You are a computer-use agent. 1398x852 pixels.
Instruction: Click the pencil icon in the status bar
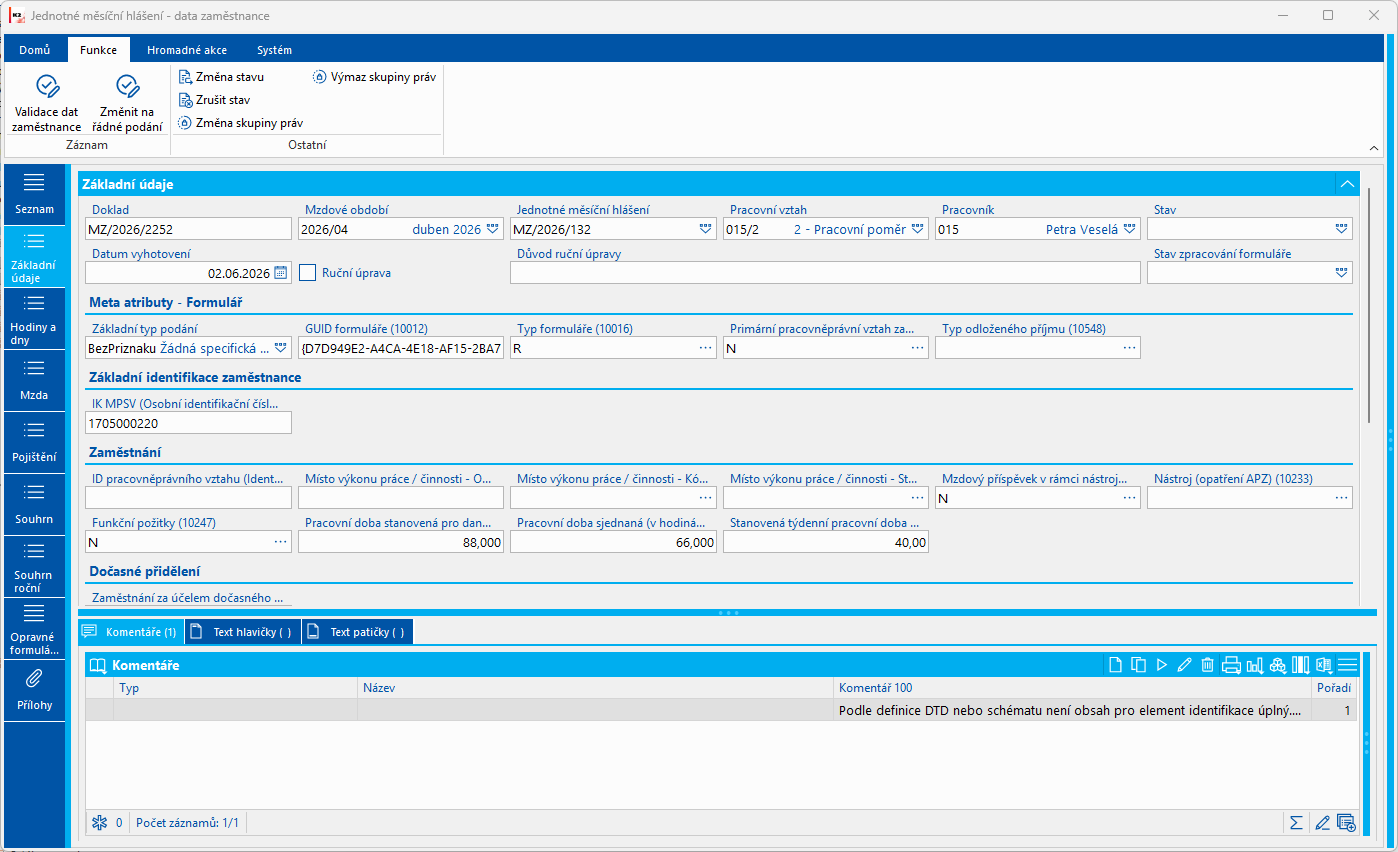coord(1322,822)
